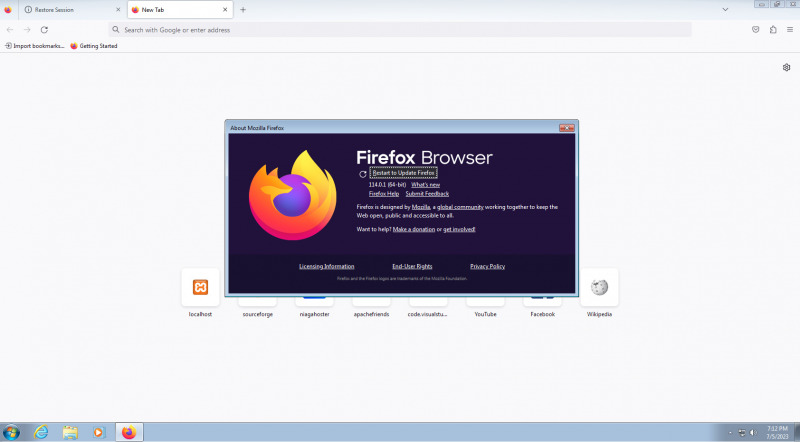Go forward with the forward arrow

(x=27, y=30)
